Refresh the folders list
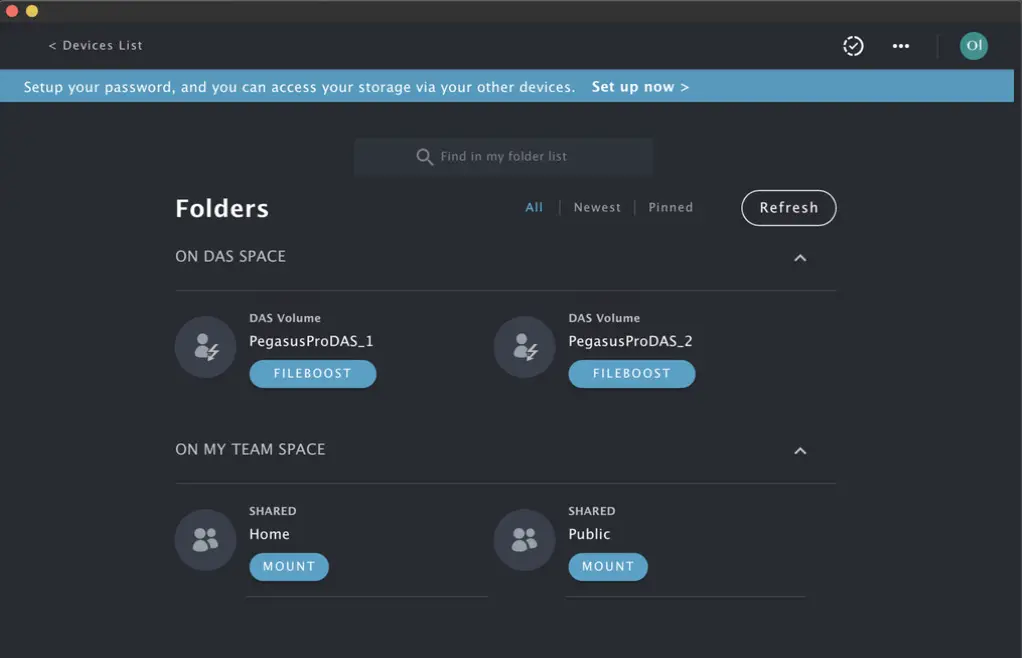 pyautogui.click(x=789, y=208)
